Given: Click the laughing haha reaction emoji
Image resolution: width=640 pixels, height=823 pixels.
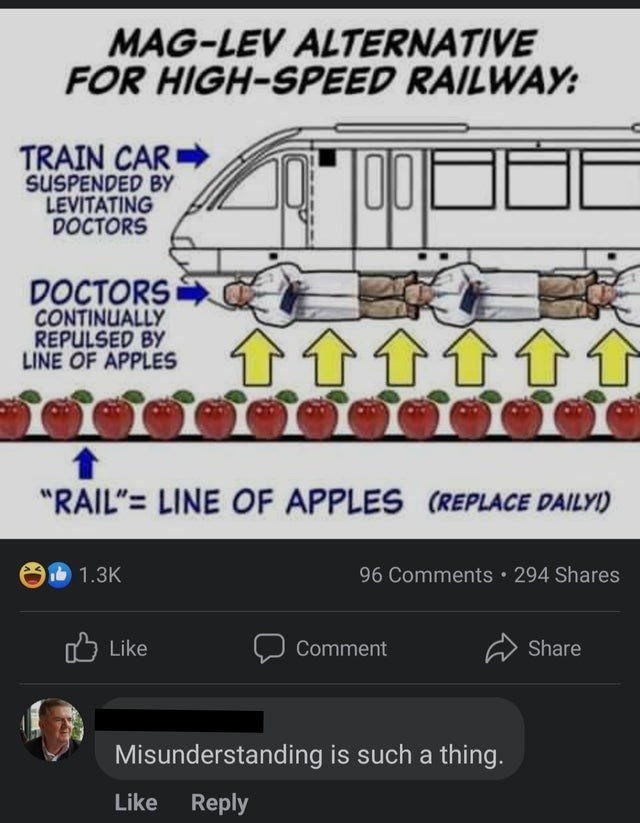Looking at the screenshot, I should 32,575.
